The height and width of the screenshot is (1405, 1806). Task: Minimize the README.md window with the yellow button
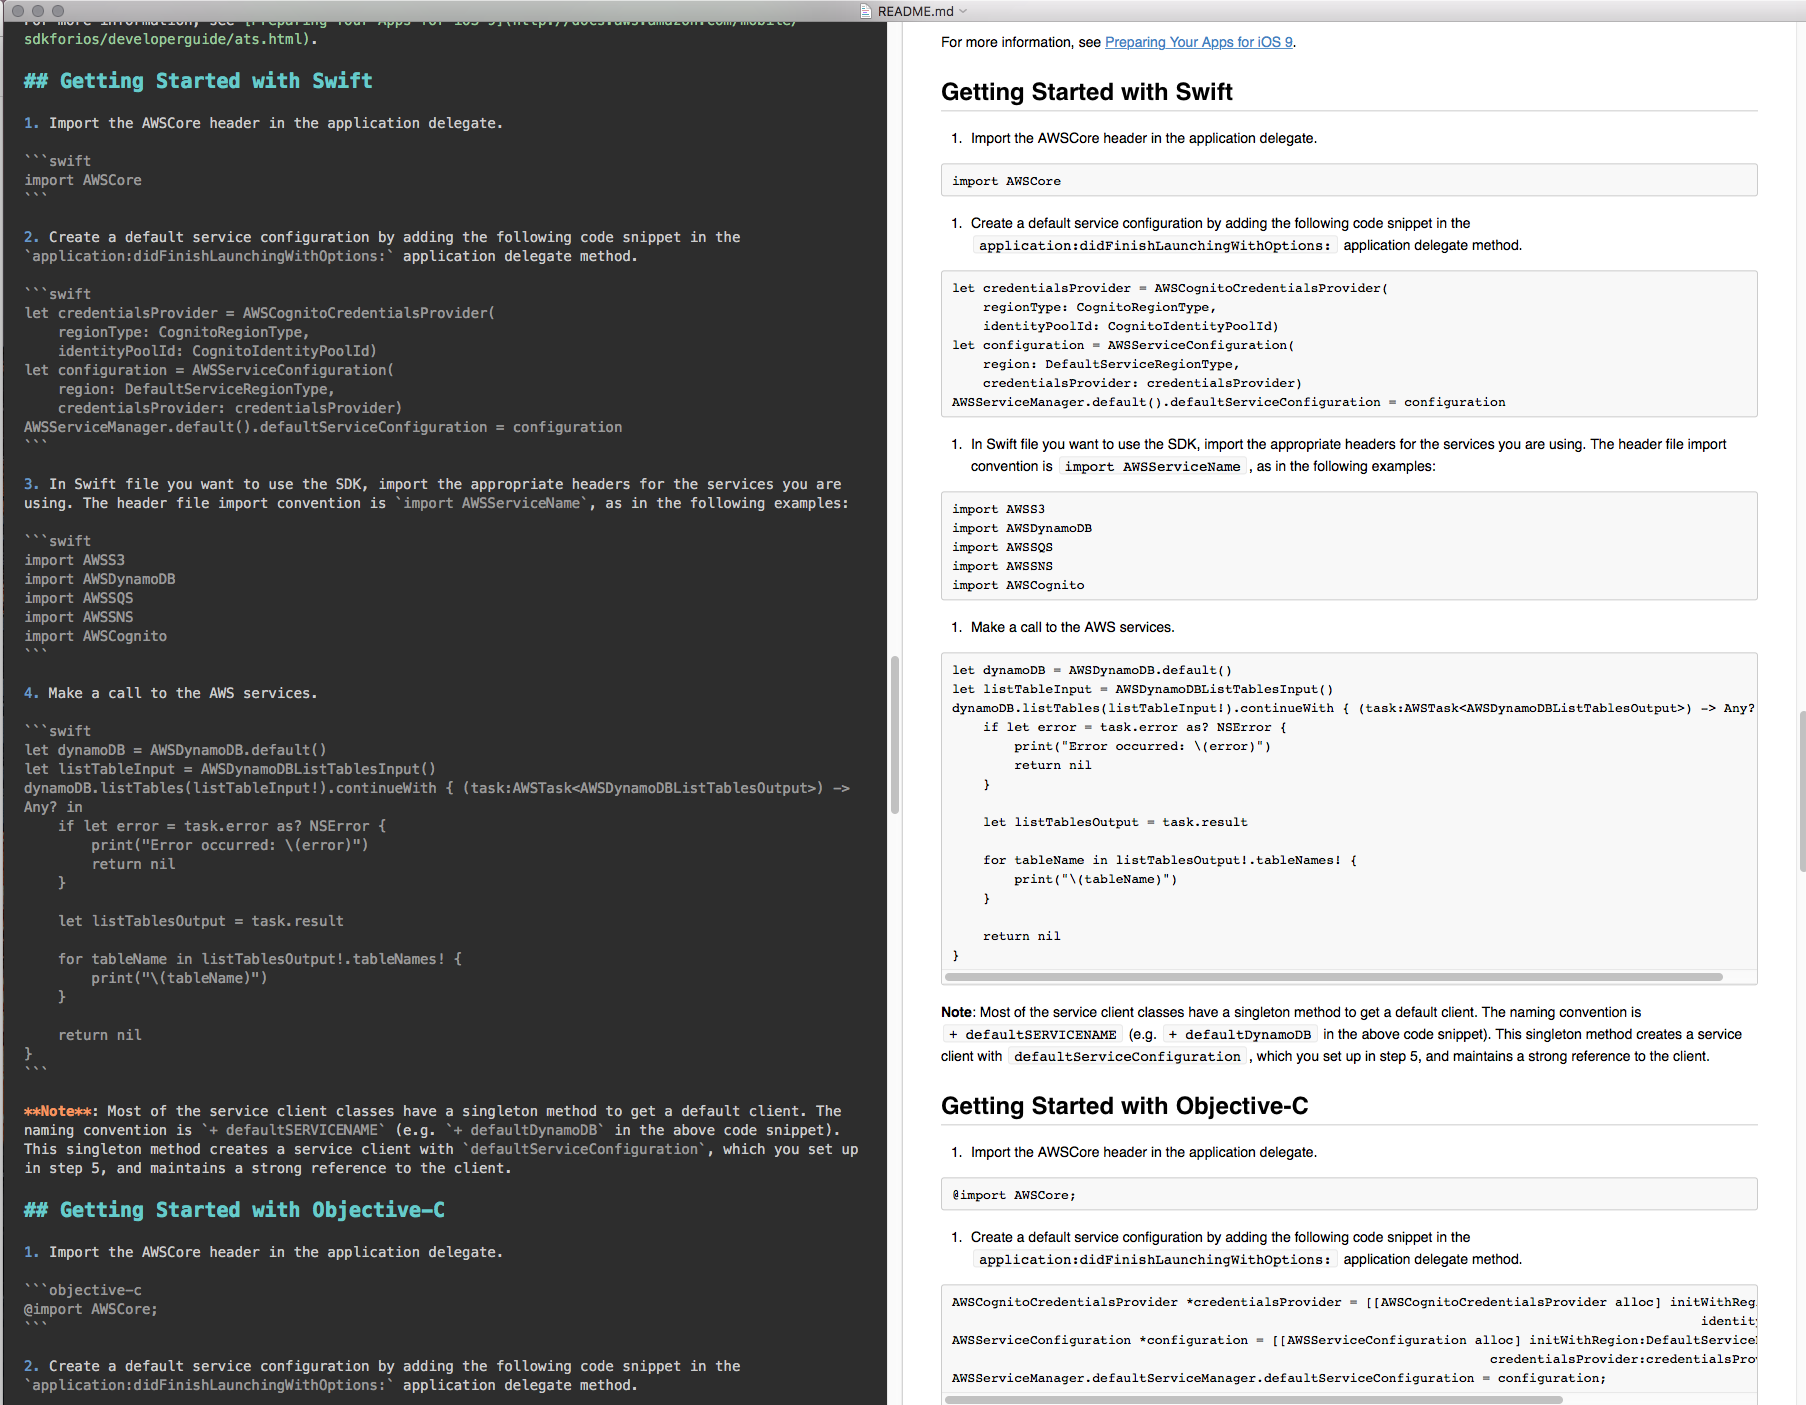coord(37,10)
